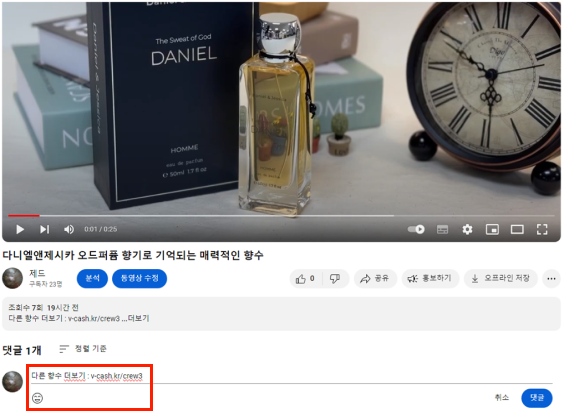The image size is (564, 417).
Task: Click the 구독자 23명 subscriber count
Action: tap(46, 284)
